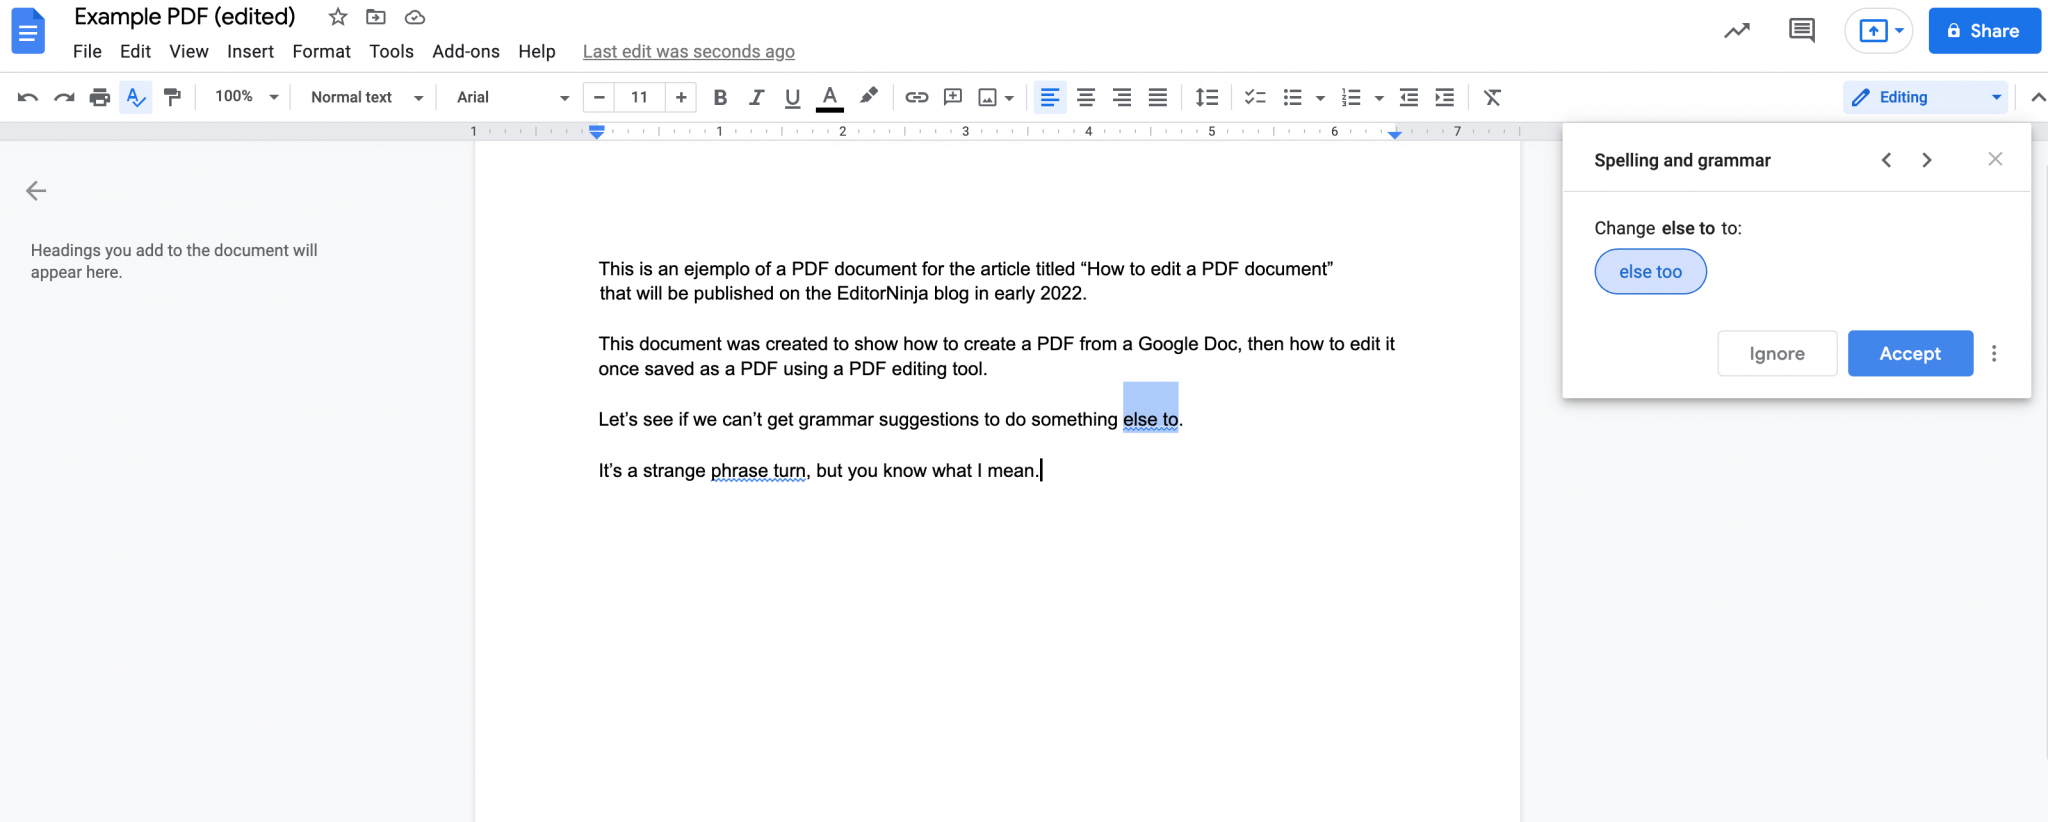
Task: Click the blue Share button
Action: pyautogui.click(x=1984, y=31)
